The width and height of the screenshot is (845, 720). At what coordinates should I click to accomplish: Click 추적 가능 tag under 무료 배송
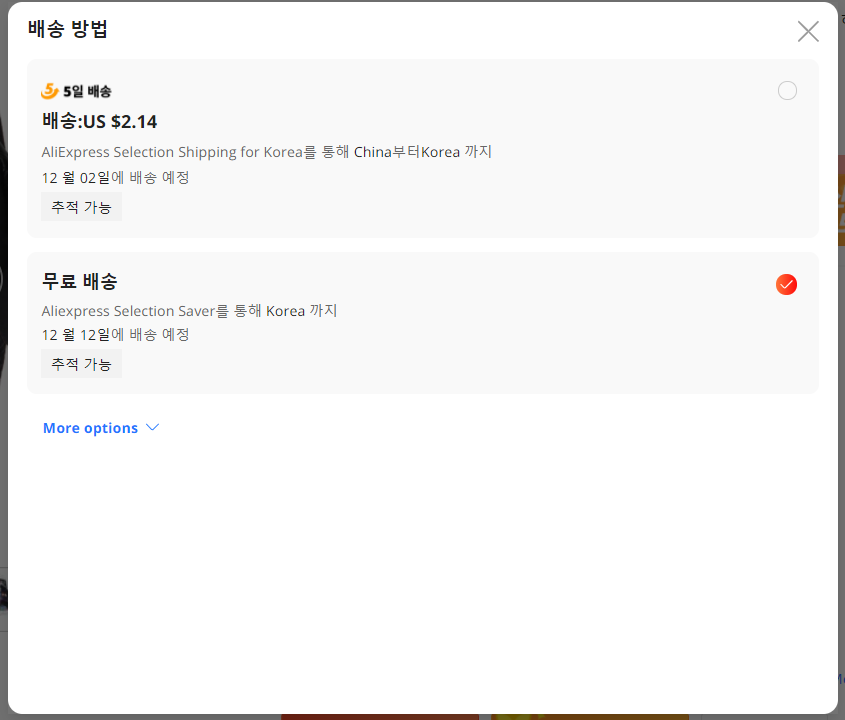pyautogui.click(x=81, y=364)
